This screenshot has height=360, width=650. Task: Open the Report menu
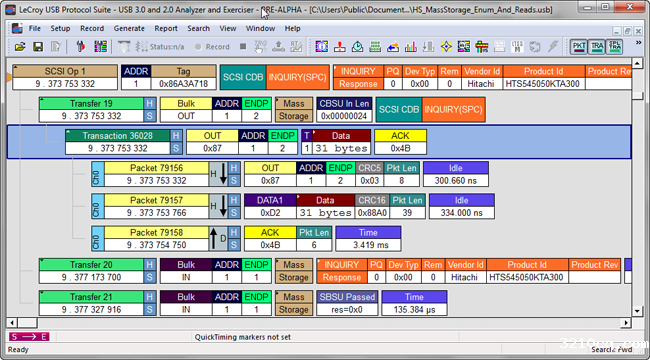click(166, 29)
